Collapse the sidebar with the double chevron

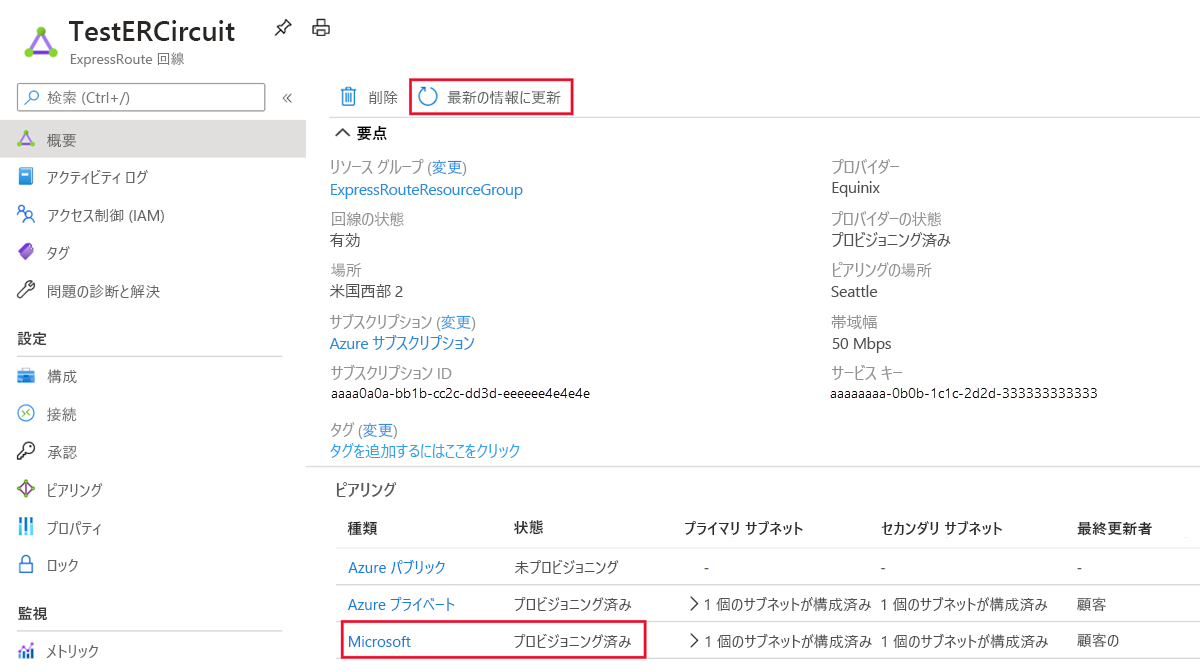click(287, 98)
